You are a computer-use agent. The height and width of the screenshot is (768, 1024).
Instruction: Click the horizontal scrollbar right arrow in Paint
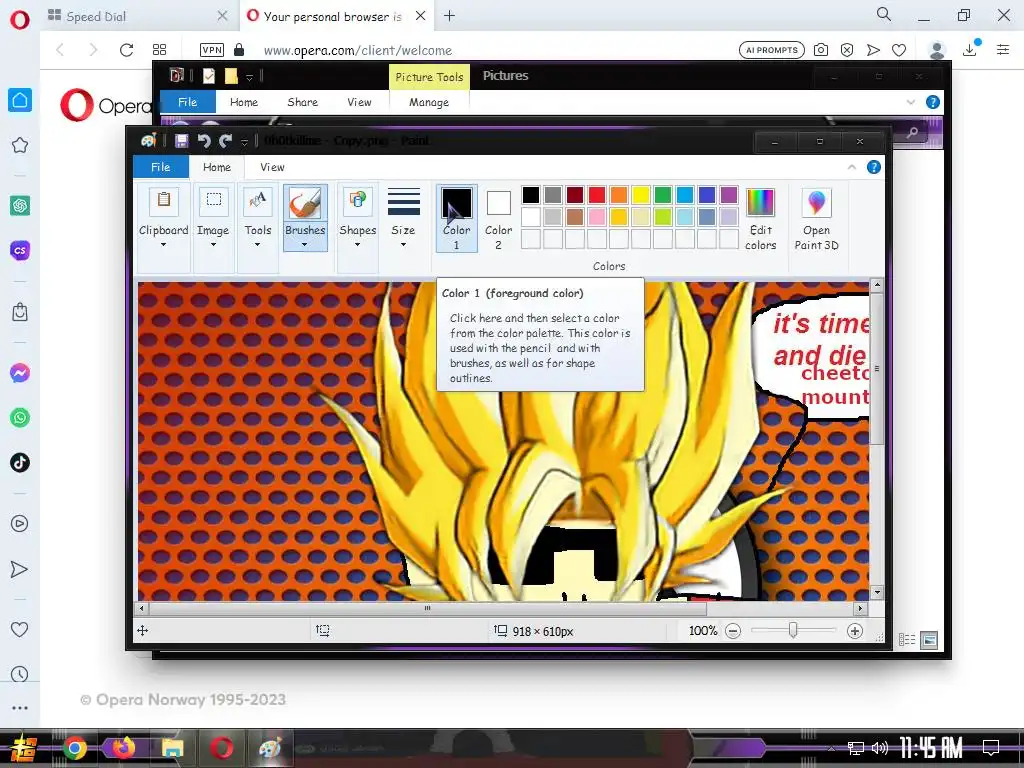coord(860,608)
